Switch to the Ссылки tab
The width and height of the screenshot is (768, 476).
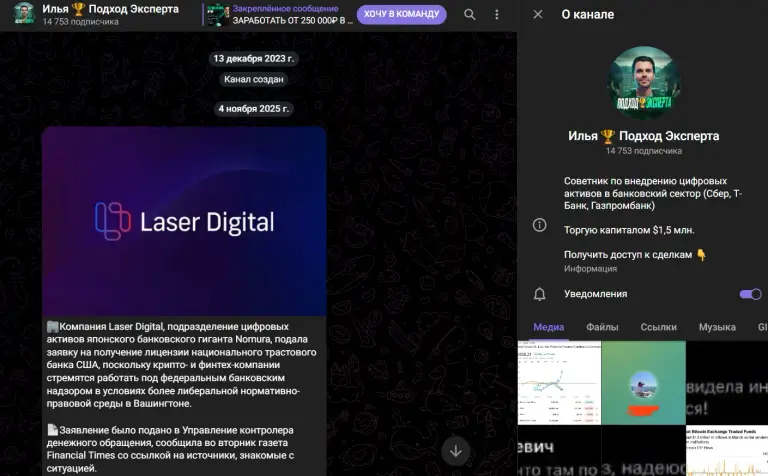(658, 327)
